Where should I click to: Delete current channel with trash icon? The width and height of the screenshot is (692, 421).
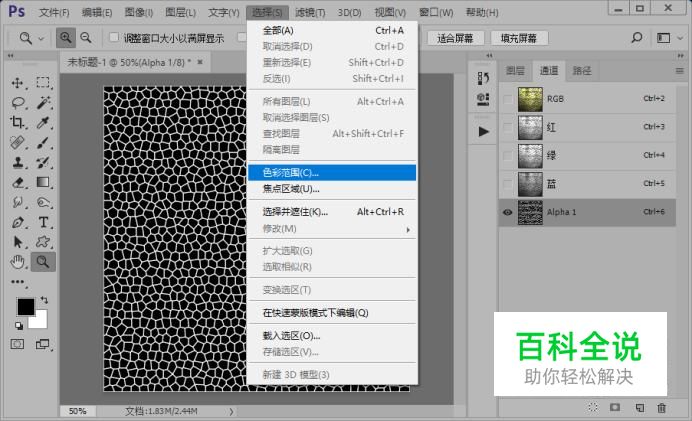[661, 407]
